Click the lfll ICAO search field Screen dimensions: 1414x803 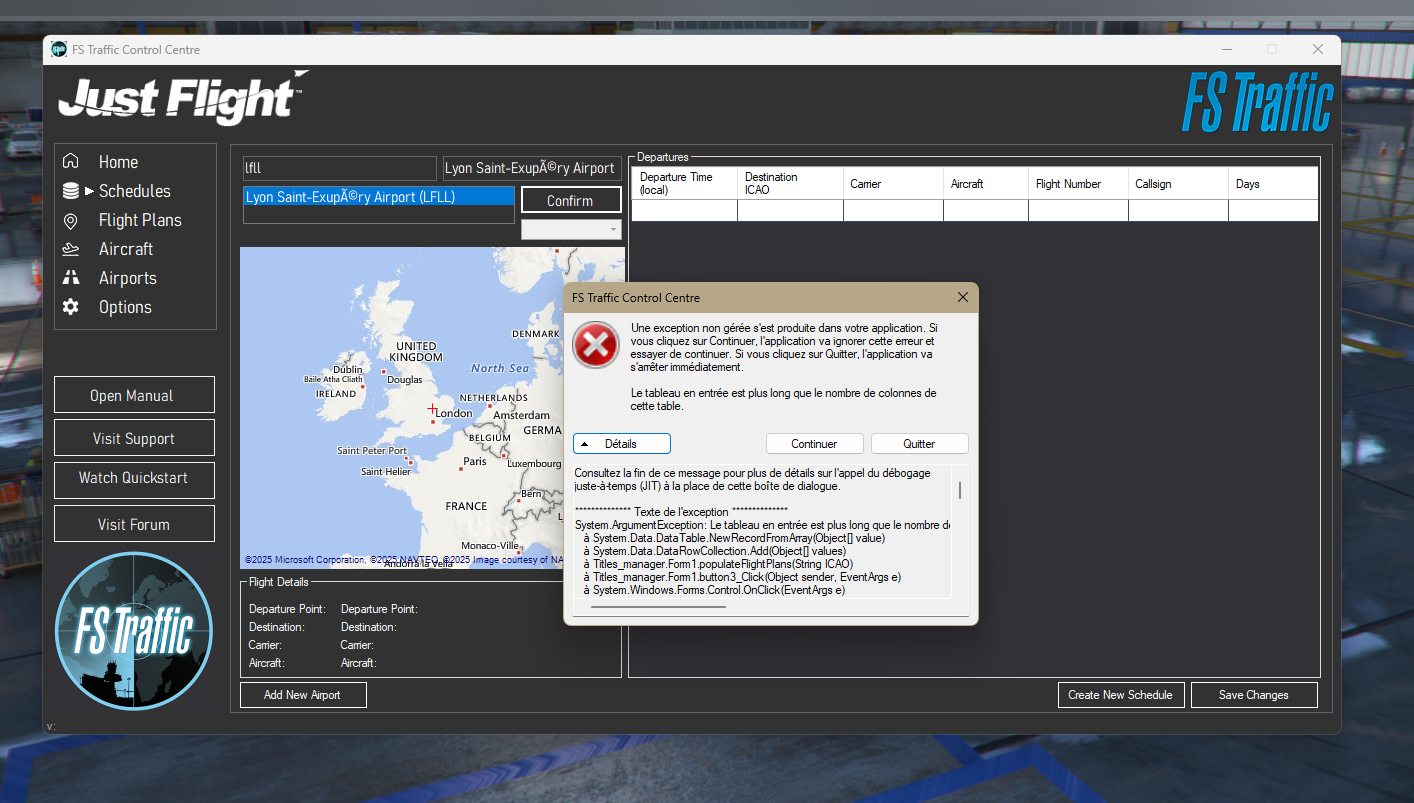tap(340, 168)
